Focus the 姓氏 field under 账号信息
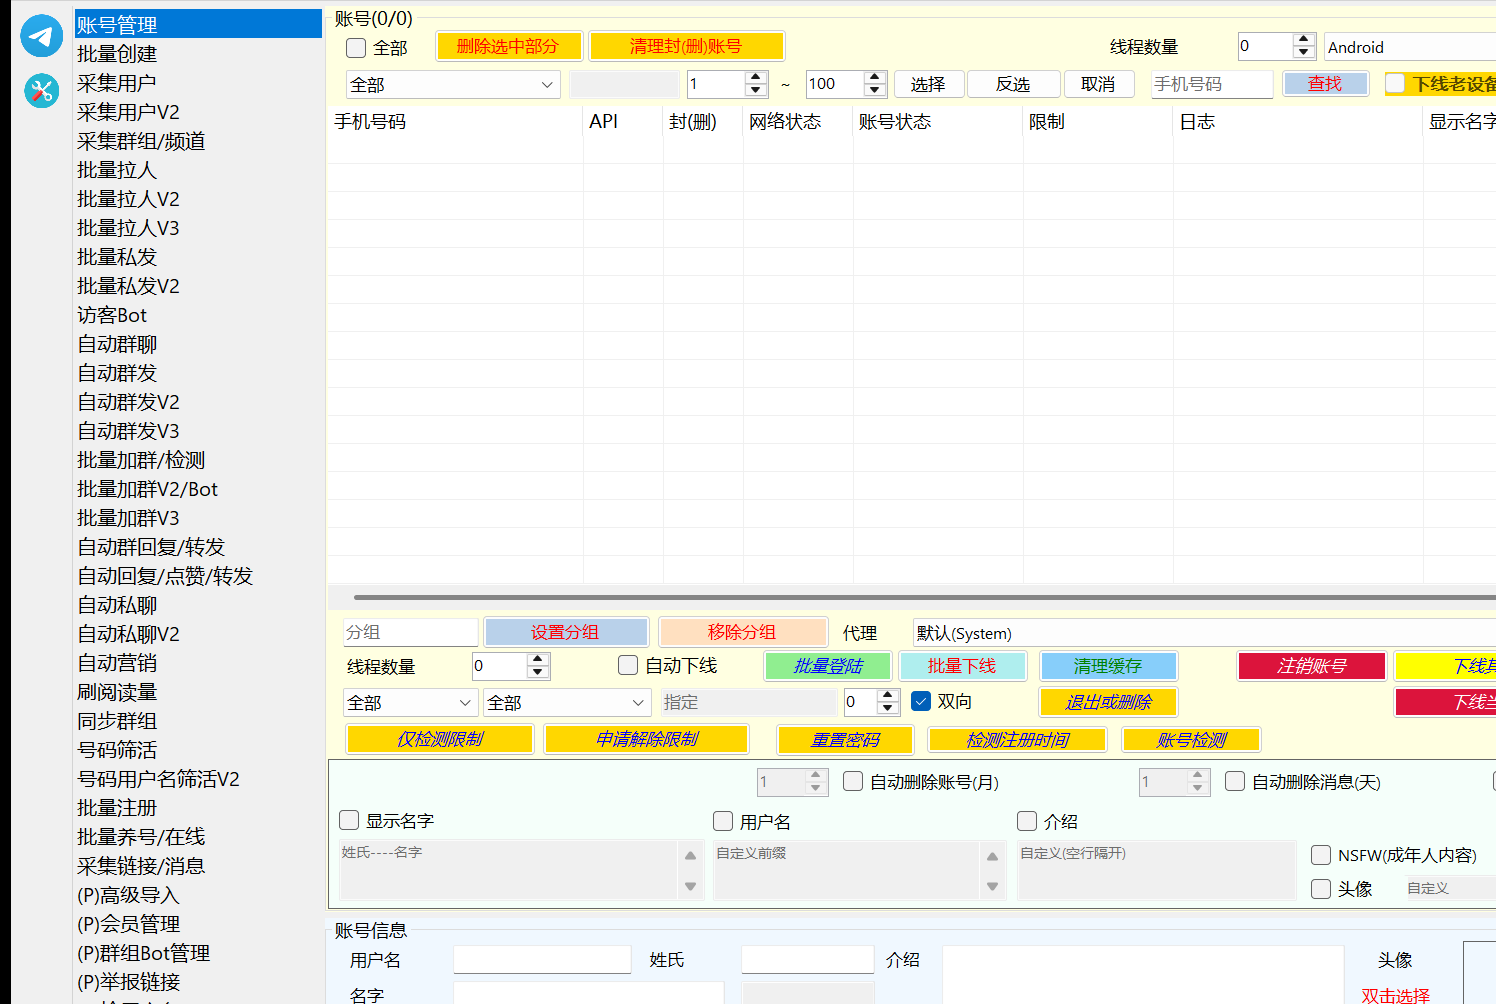This screenshot has width=1496, height=1004. 808,960
